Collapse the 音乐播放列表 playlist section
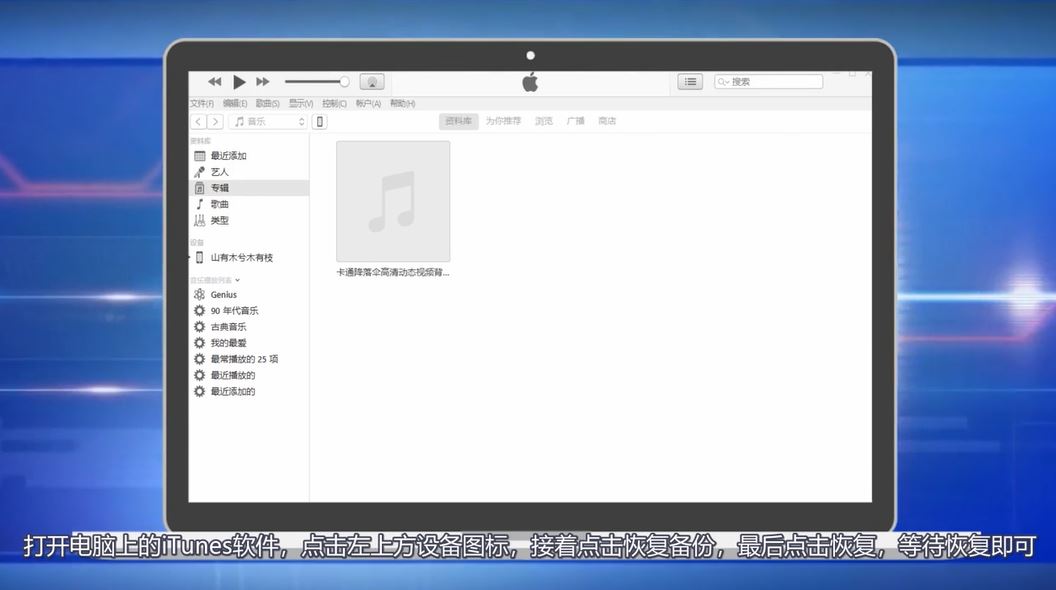This screenshot has width=1056, height=590. (237, 280)
